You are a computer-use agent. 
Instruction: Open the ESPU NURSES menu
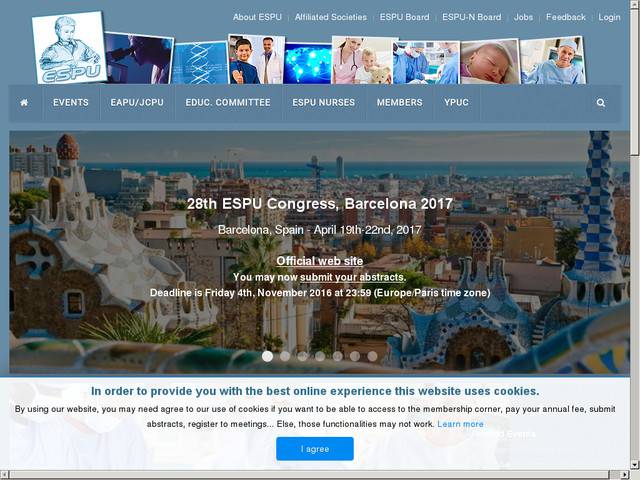tap(323, 102)
